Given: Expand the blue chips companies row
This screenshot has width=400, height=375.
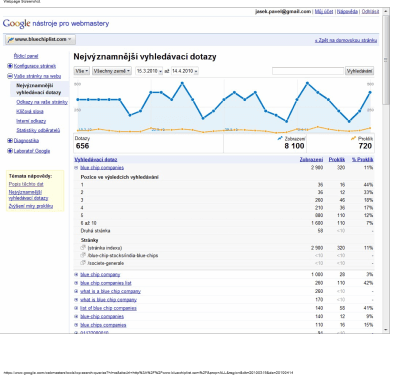Looking at the screenshot, I should (76, 325).
